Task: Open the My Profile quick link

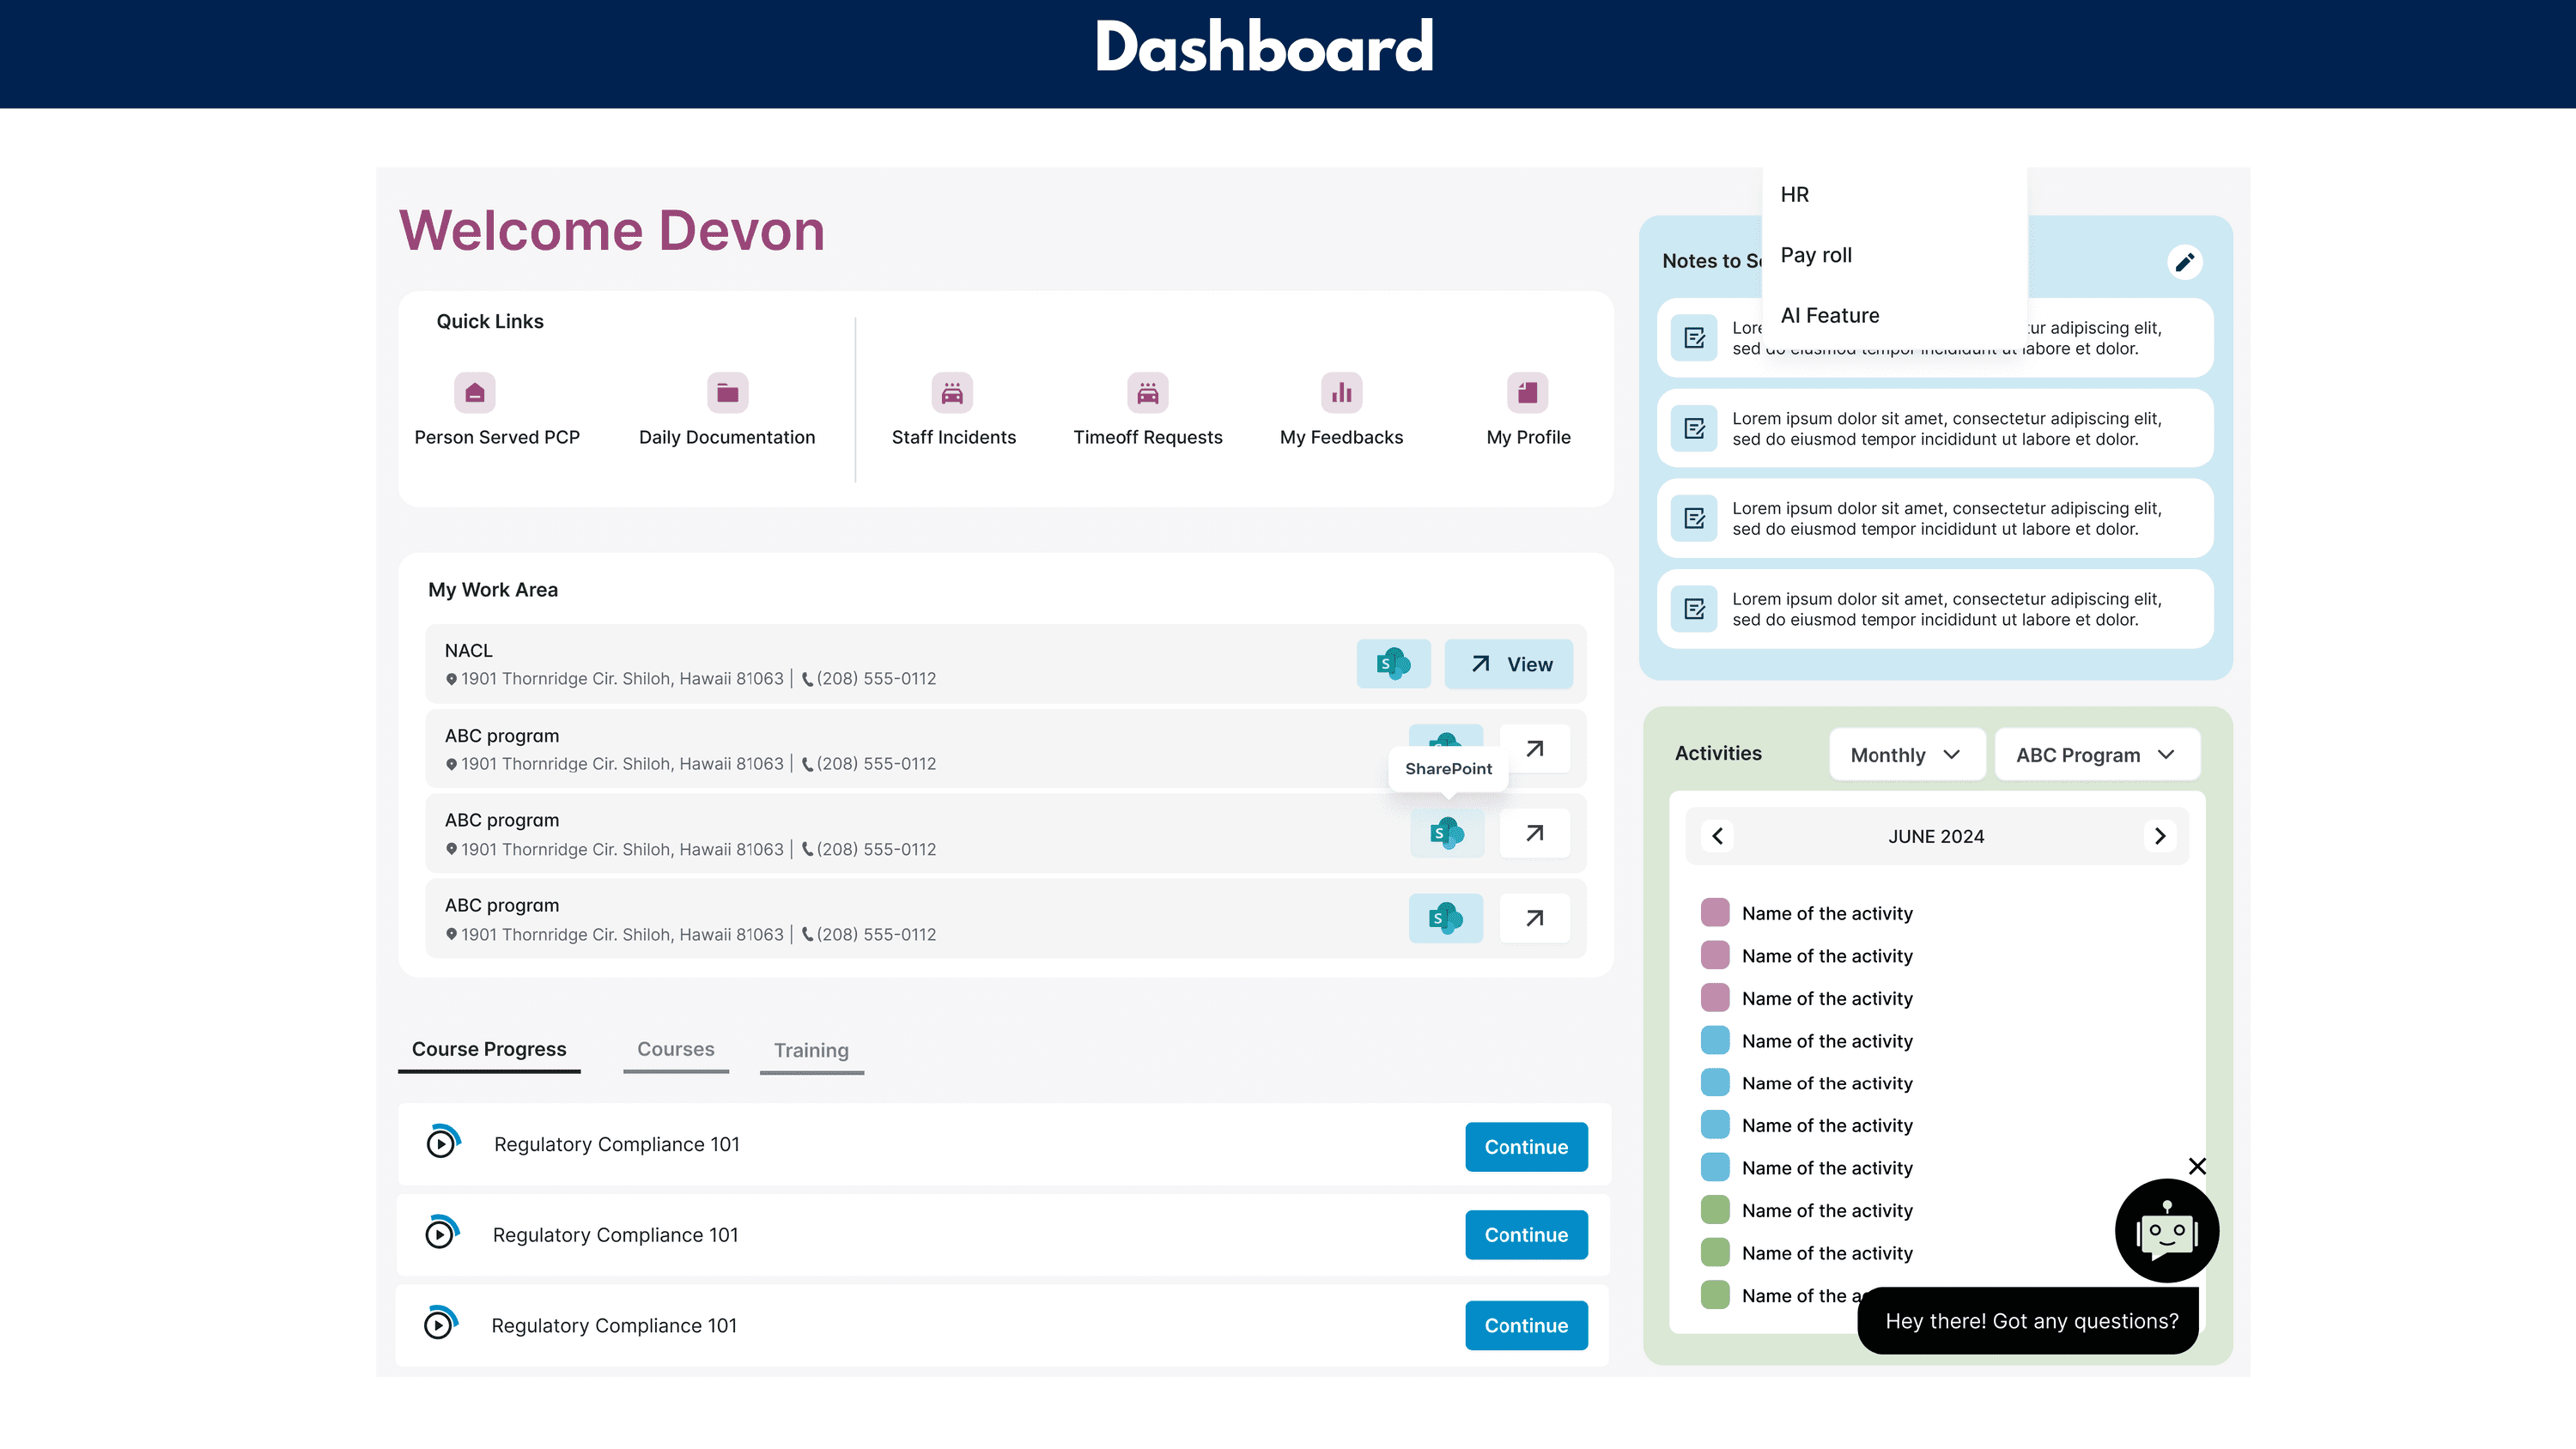Action: click(x=1527, y=393)
